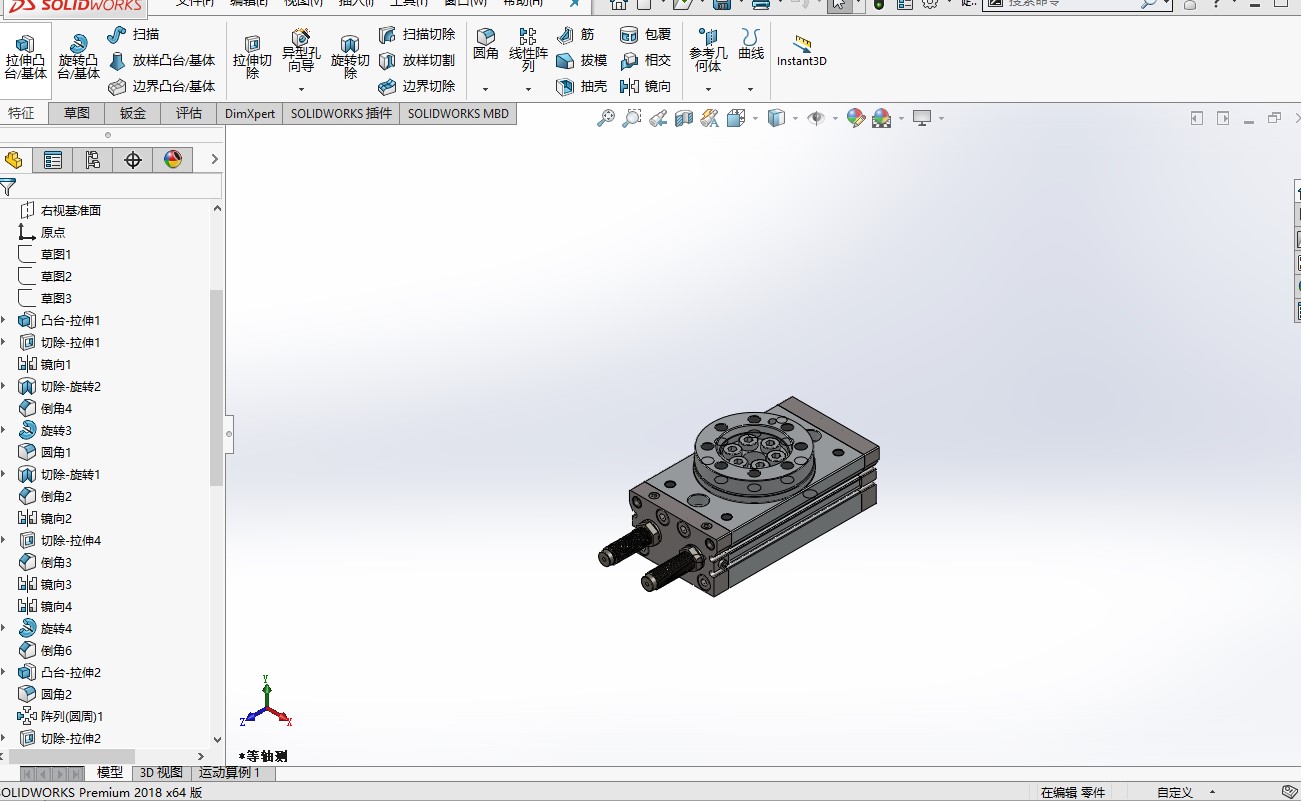The width and height of the screenshot is (1301, 801).
Task: Click the Lofted Boss/Base (放样凸台/基体) tool
Action: pos(162,60)
